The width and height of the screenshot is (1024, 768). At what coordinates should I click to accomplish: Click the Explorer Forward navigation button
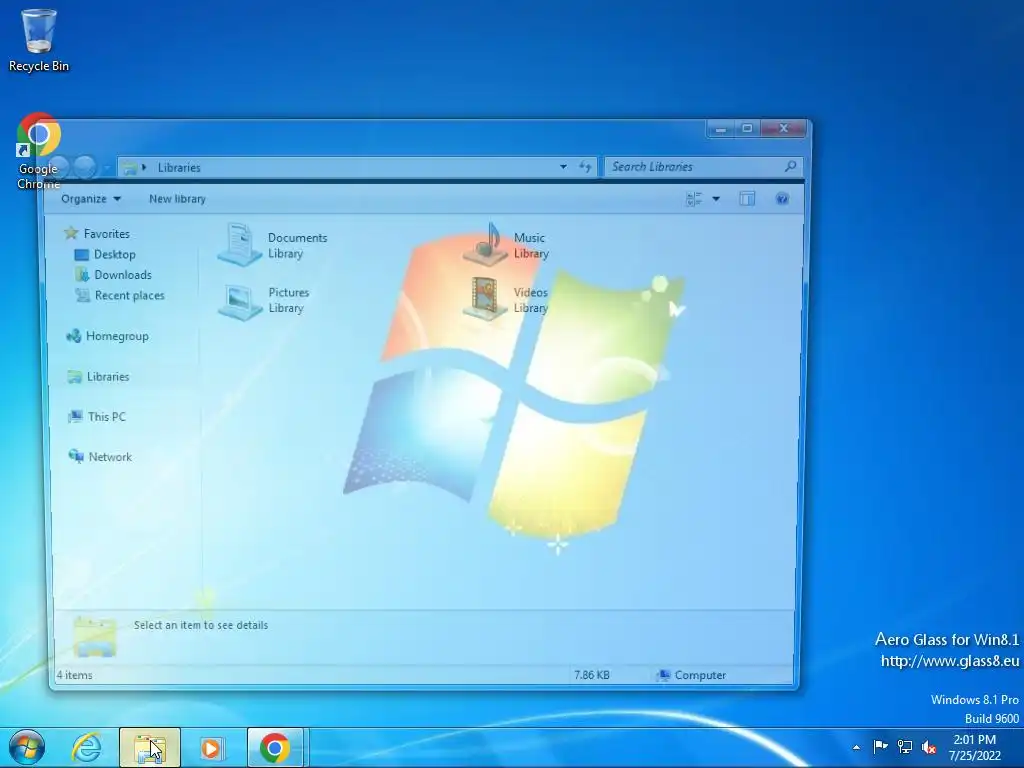[x=85, y=167]
